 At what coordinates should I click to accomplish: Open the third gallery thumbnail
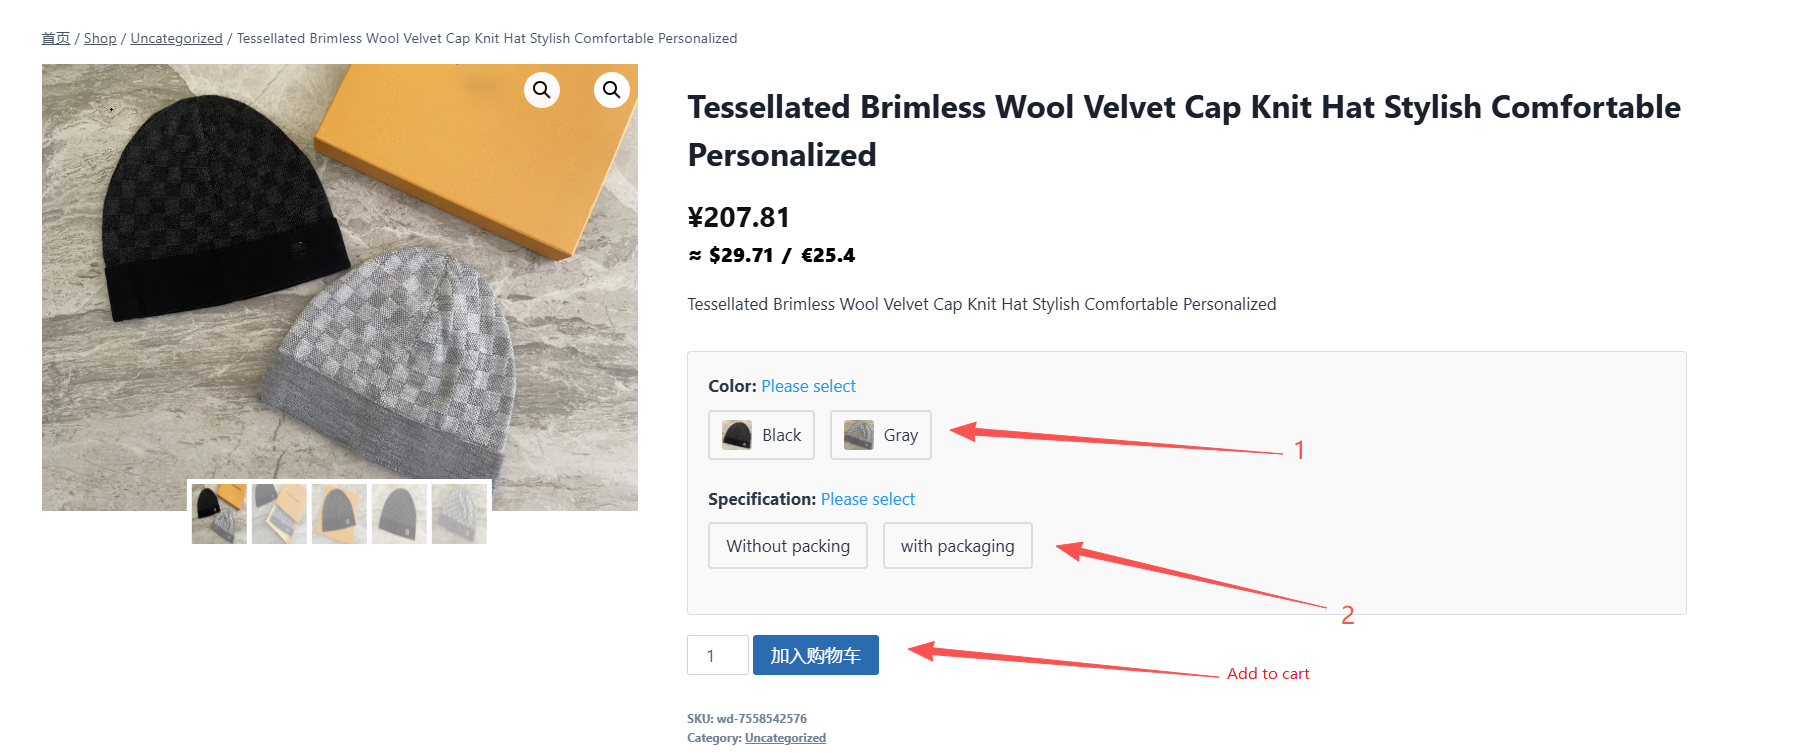click(339, 514)
